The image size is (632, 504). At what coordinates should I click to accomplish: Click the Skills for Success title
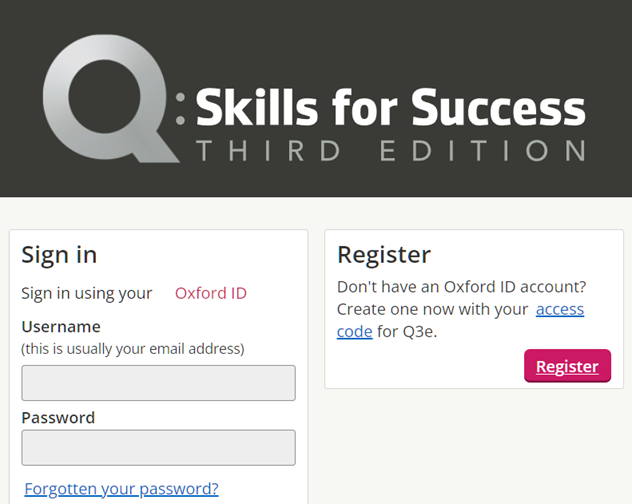point(391,107)
